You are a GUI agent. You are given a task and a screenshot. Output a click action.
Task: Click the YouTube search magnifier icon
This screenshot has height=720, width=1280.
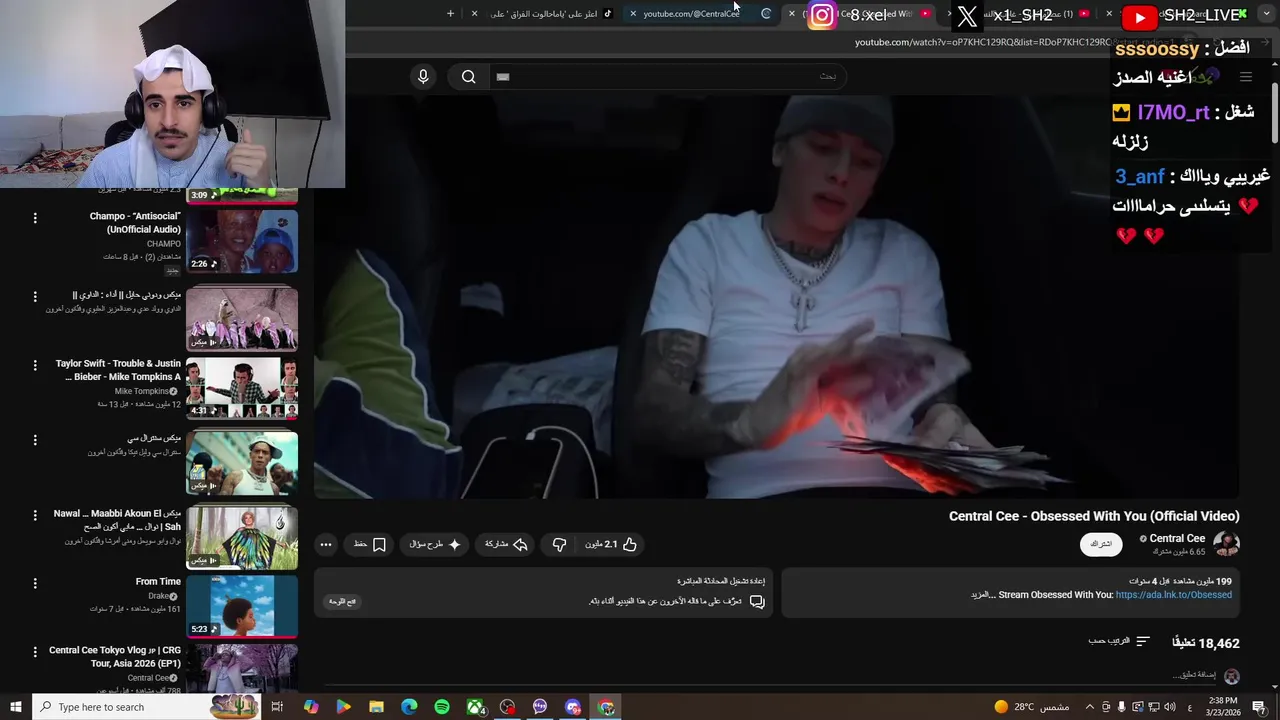pos(468,77)
